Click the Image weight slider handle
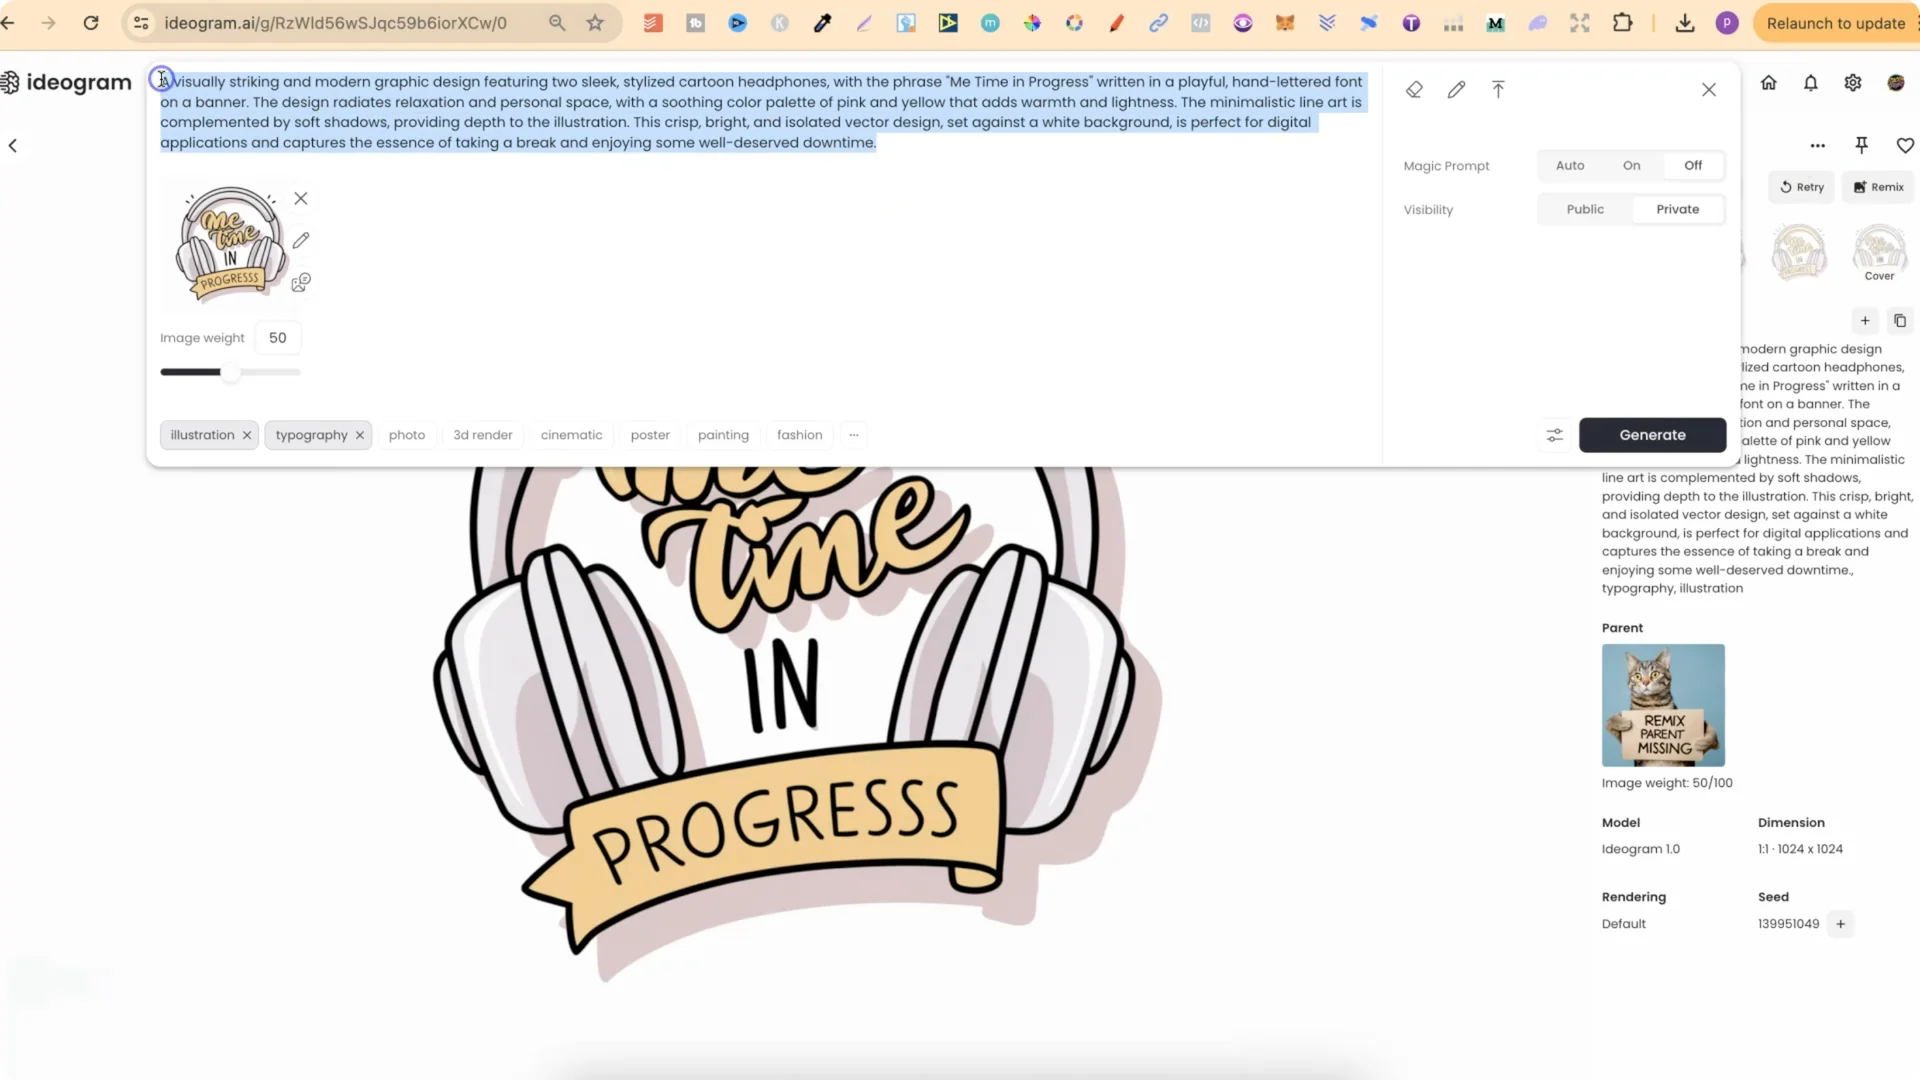Viewport: 1920px width, 1080px height. (x=230, y=371)
